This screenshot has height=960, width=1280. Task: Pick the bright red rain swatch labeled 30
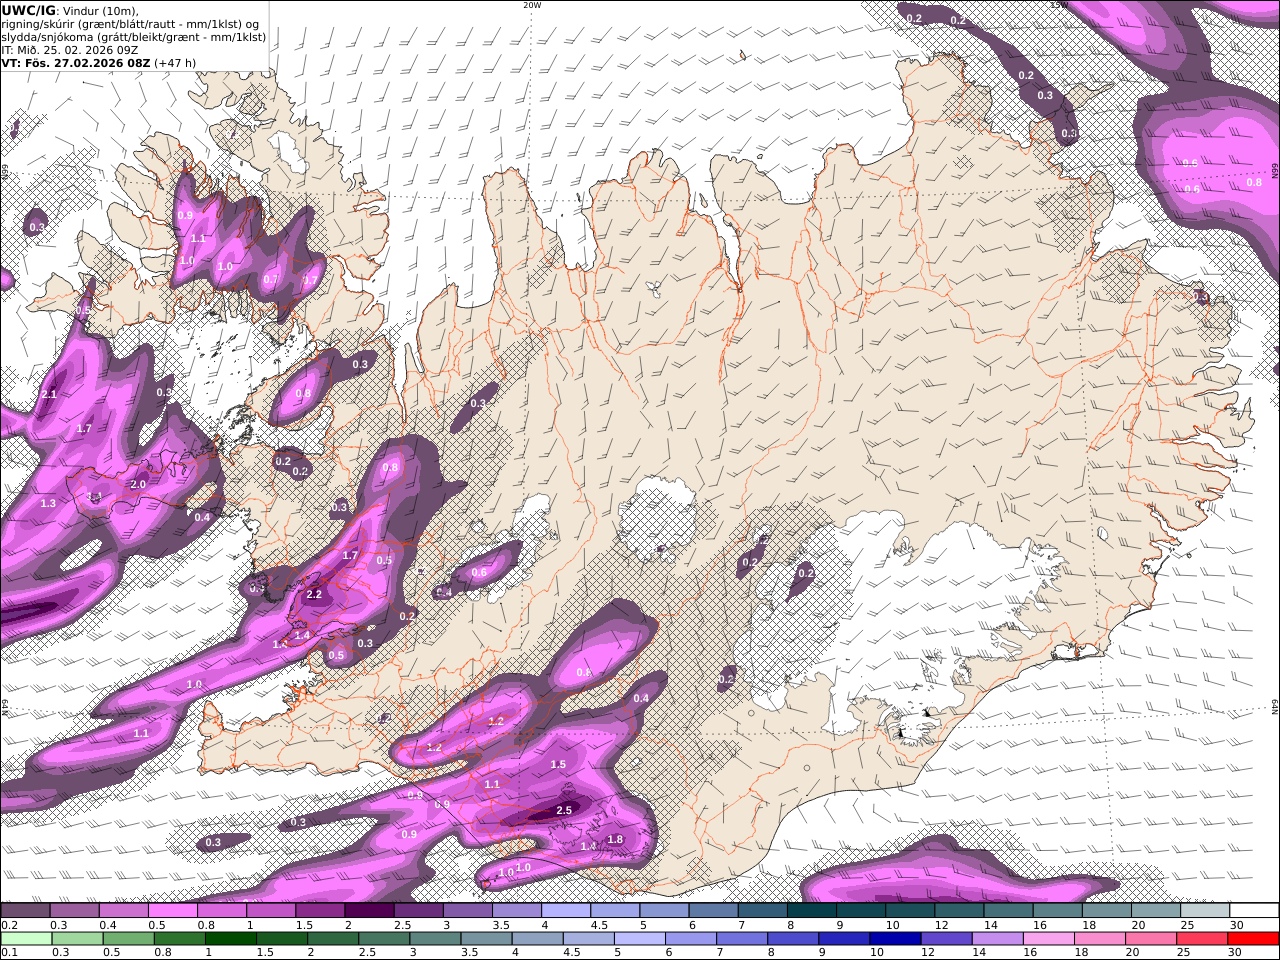tap(1254, 939)
